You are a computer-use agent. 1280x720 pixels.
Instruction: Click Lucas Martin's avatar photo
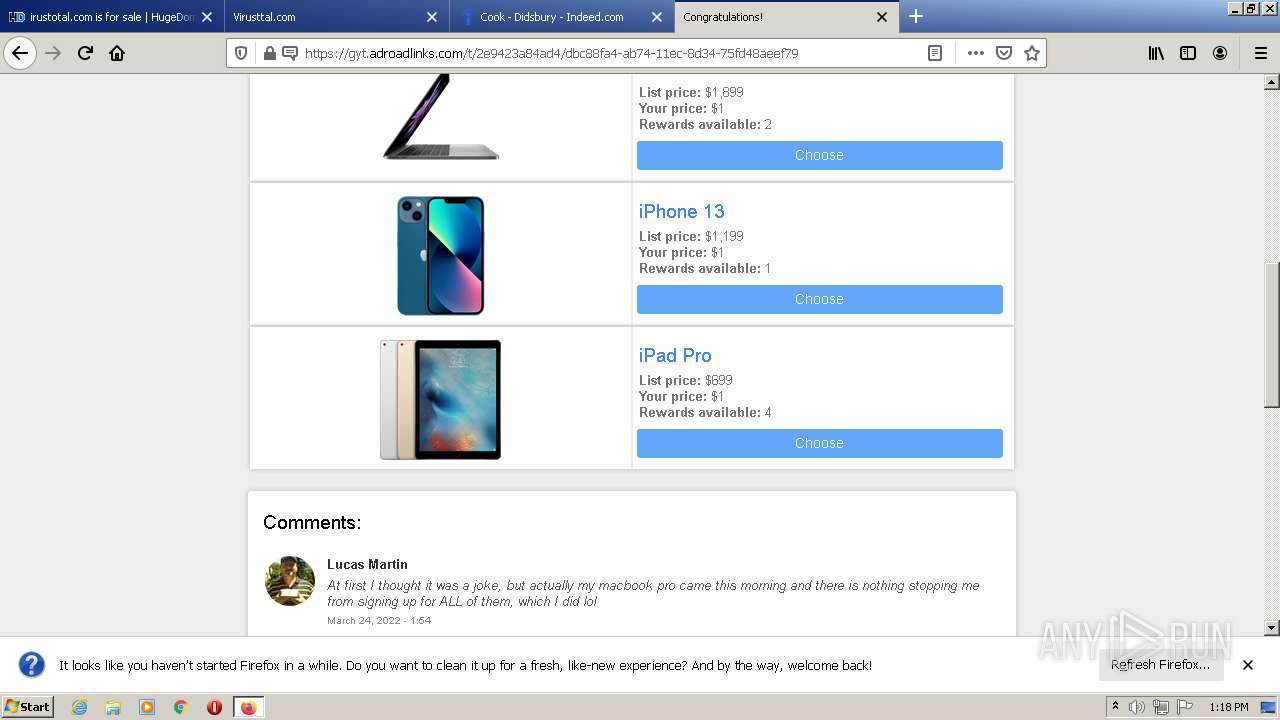290,581
